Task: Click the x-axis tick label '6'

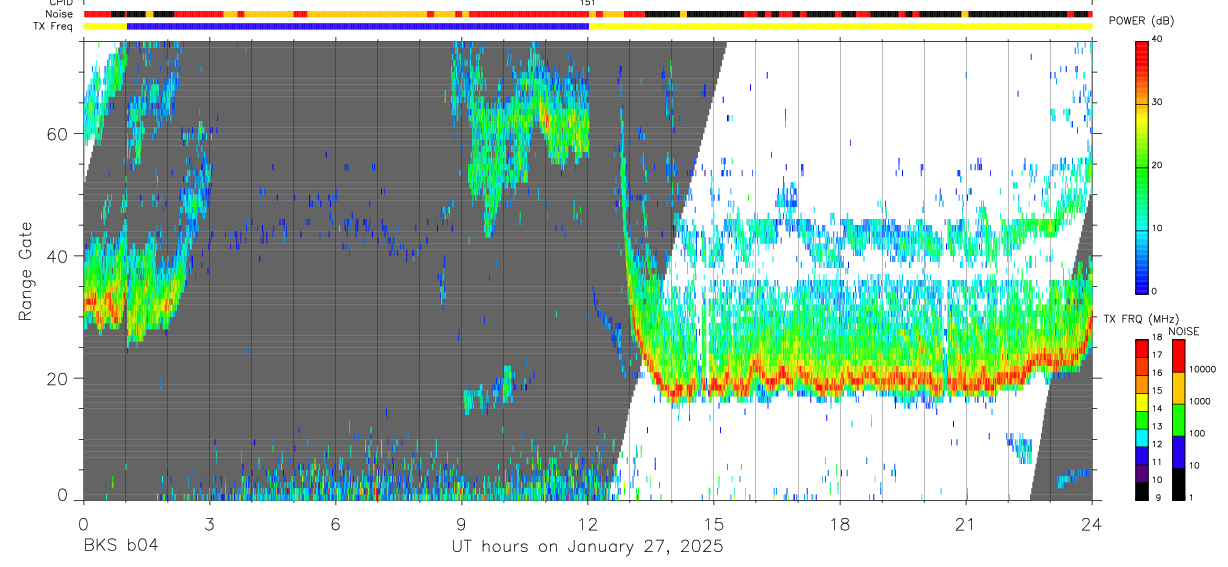Action: (x=335, y=525)
